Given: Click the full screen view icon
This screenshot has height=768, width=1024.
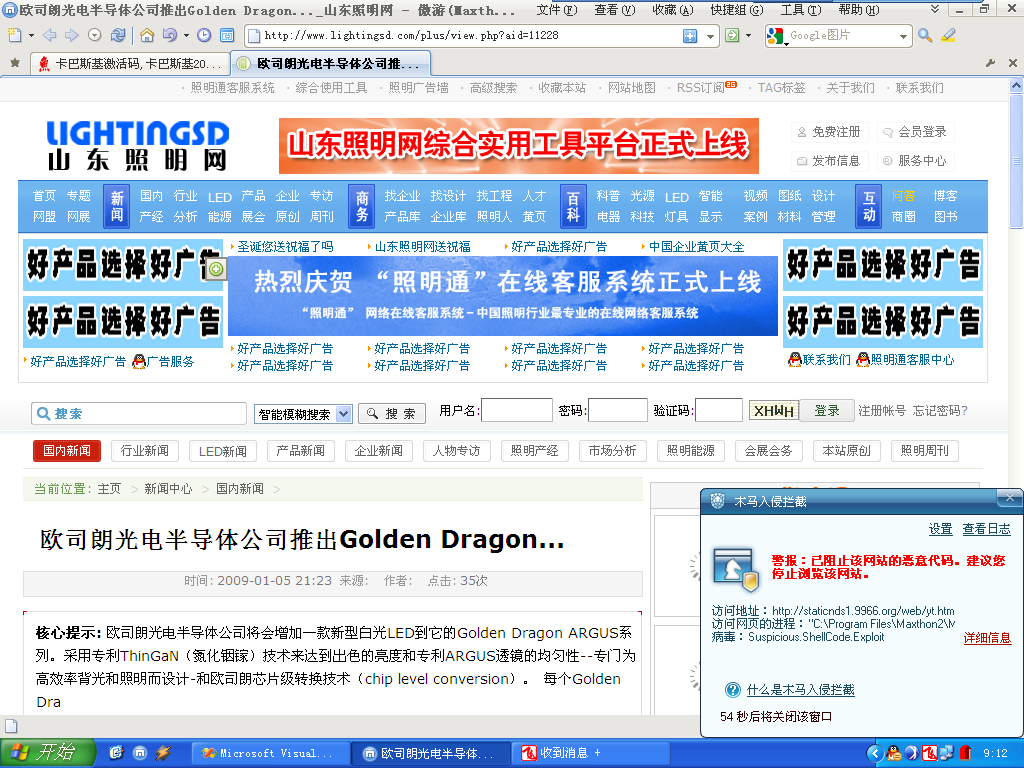Looking at the screenshot, I should pos(227,35).
